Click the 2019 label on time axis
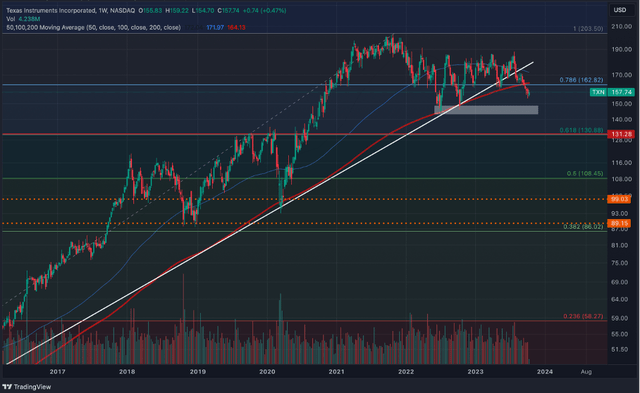Viewport: 640px width, 393px height. pos(198,372)
